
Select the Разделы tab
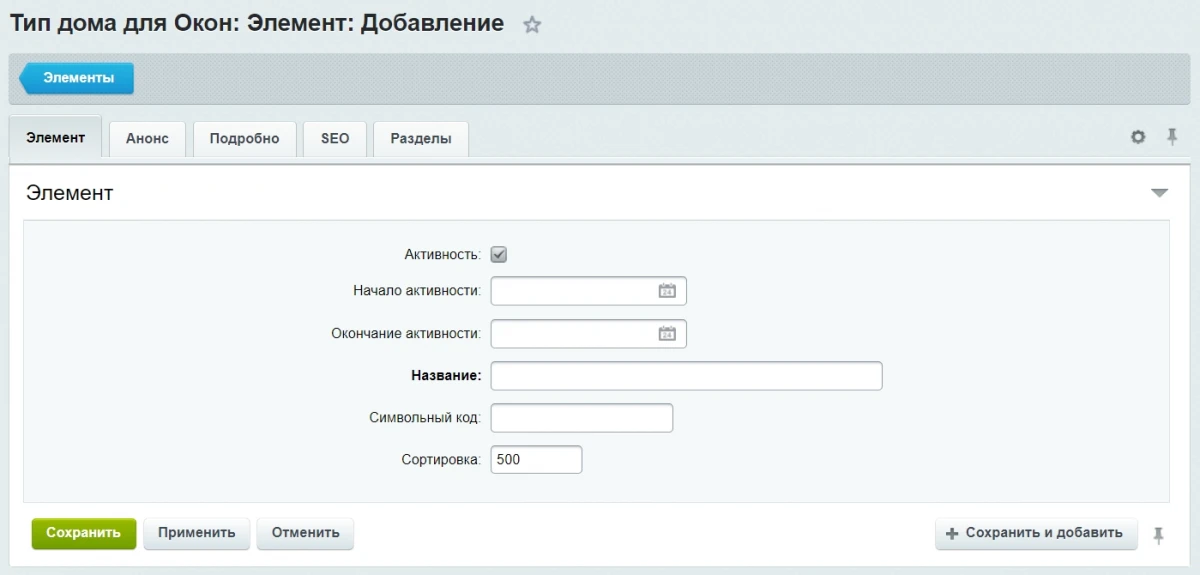(x=421, y=139)
